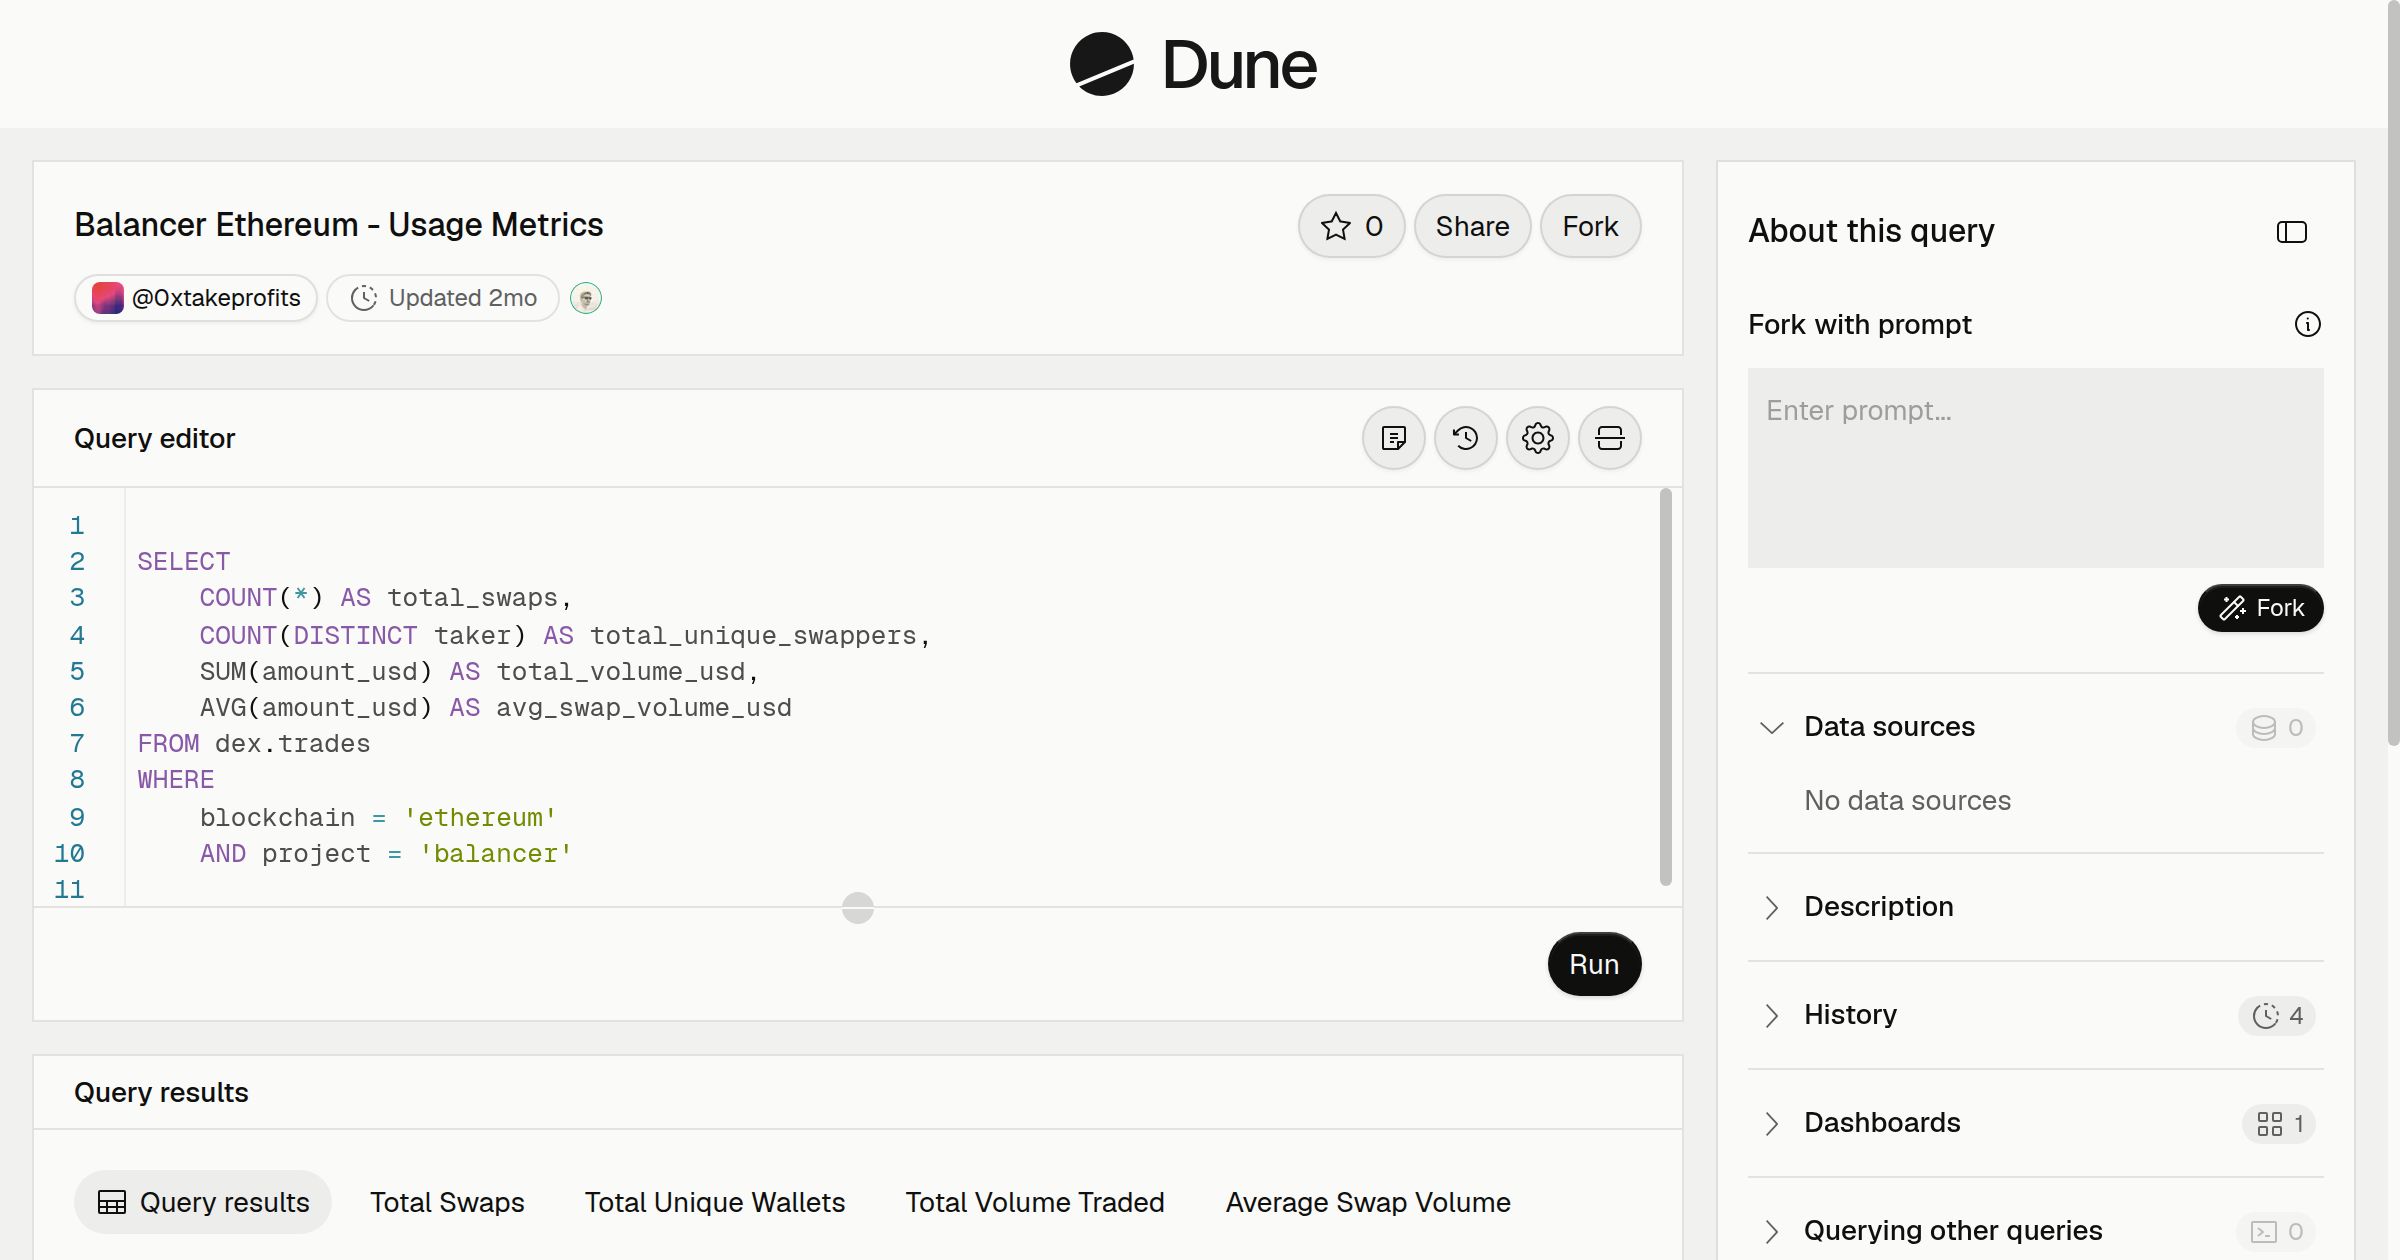The width and height of the screenshot is (2400, 1260).
Task: Focus the Enter prompt text field
Action: [x=2036, y=468]
